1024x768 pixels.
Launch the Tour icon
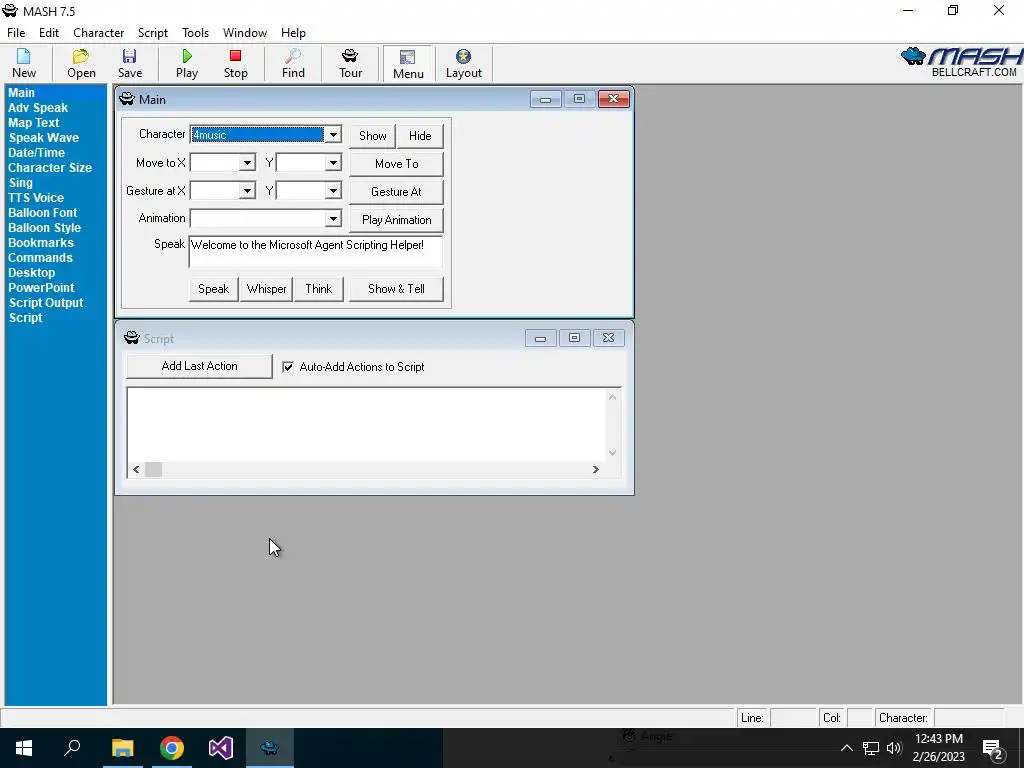click(350, 63)
